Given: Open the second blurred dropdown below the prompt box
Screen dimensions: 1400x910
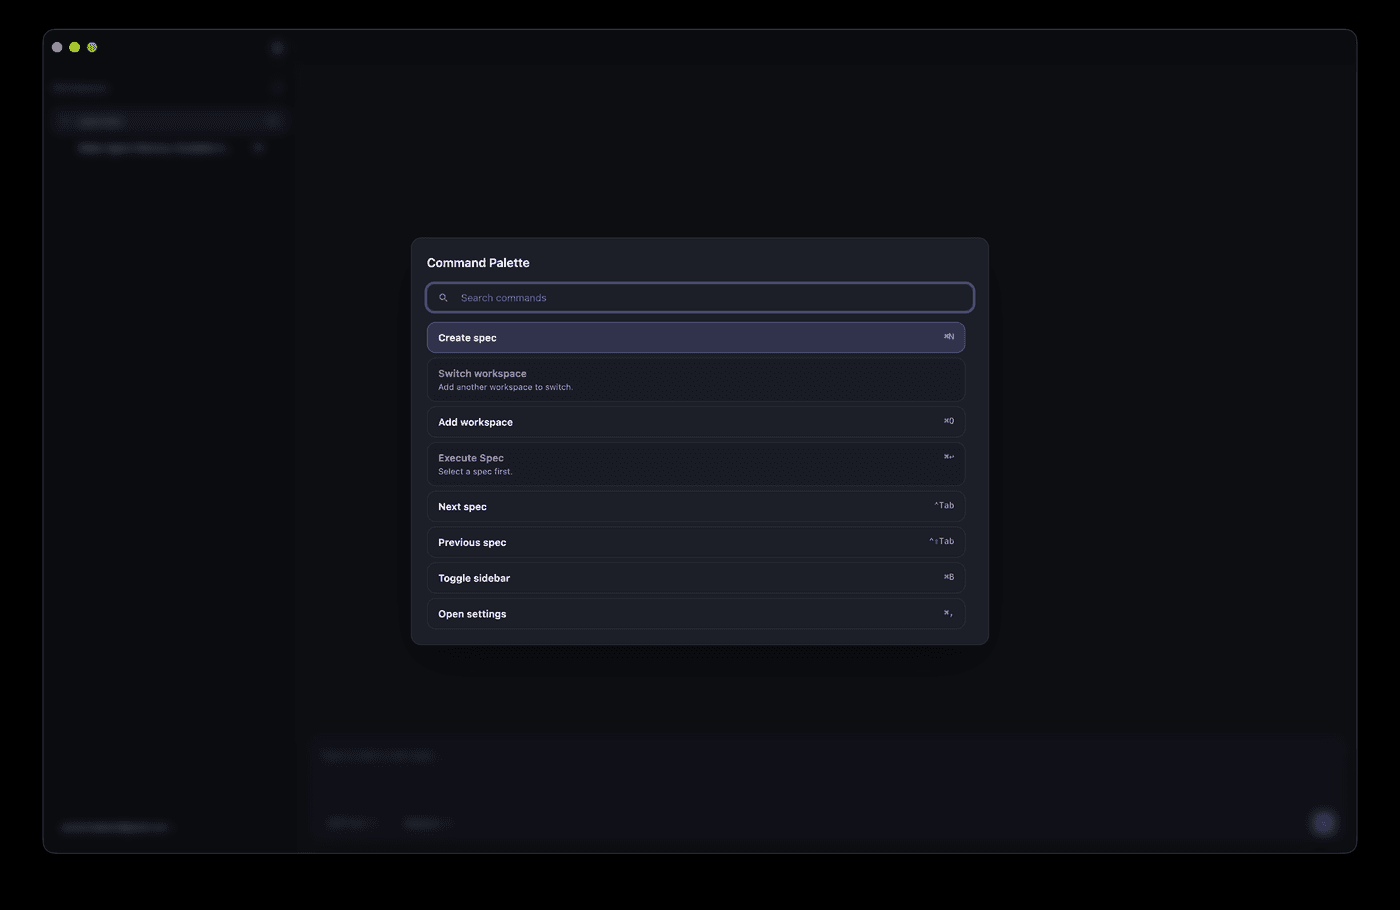Looking at the screenshot, I should pos(427,823).
